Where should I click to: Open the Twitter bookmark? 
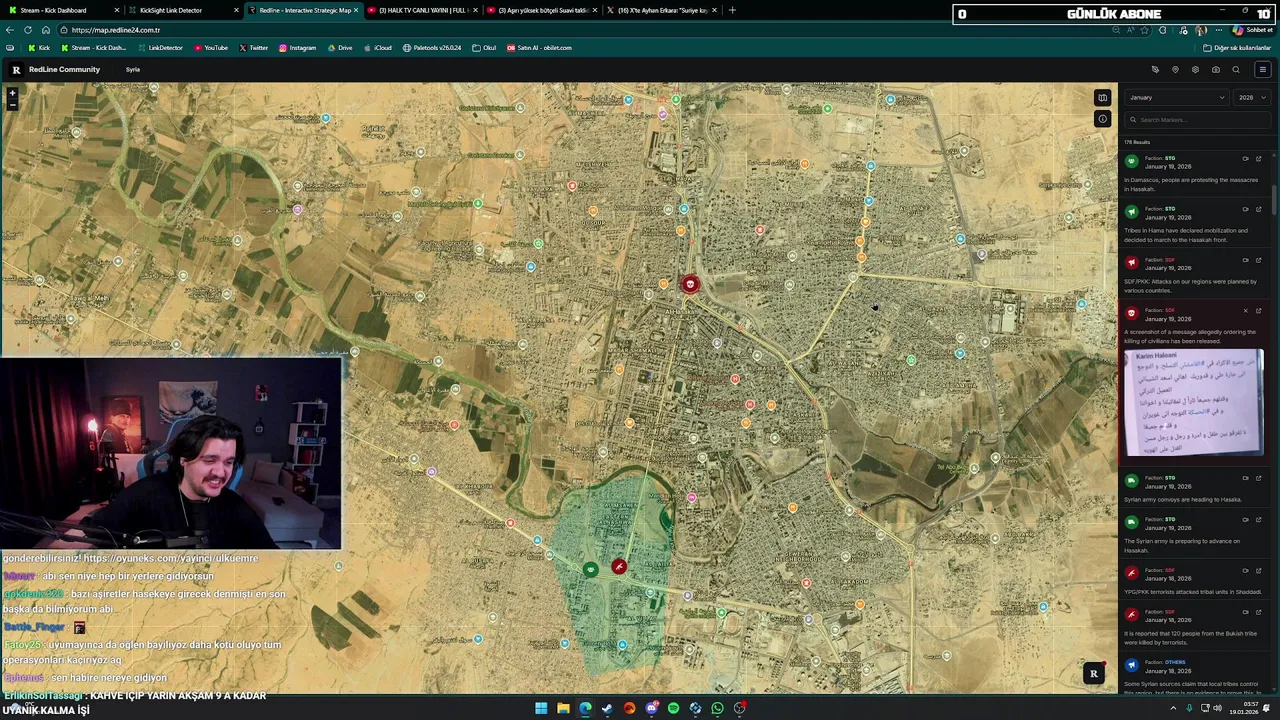point(253,48)
